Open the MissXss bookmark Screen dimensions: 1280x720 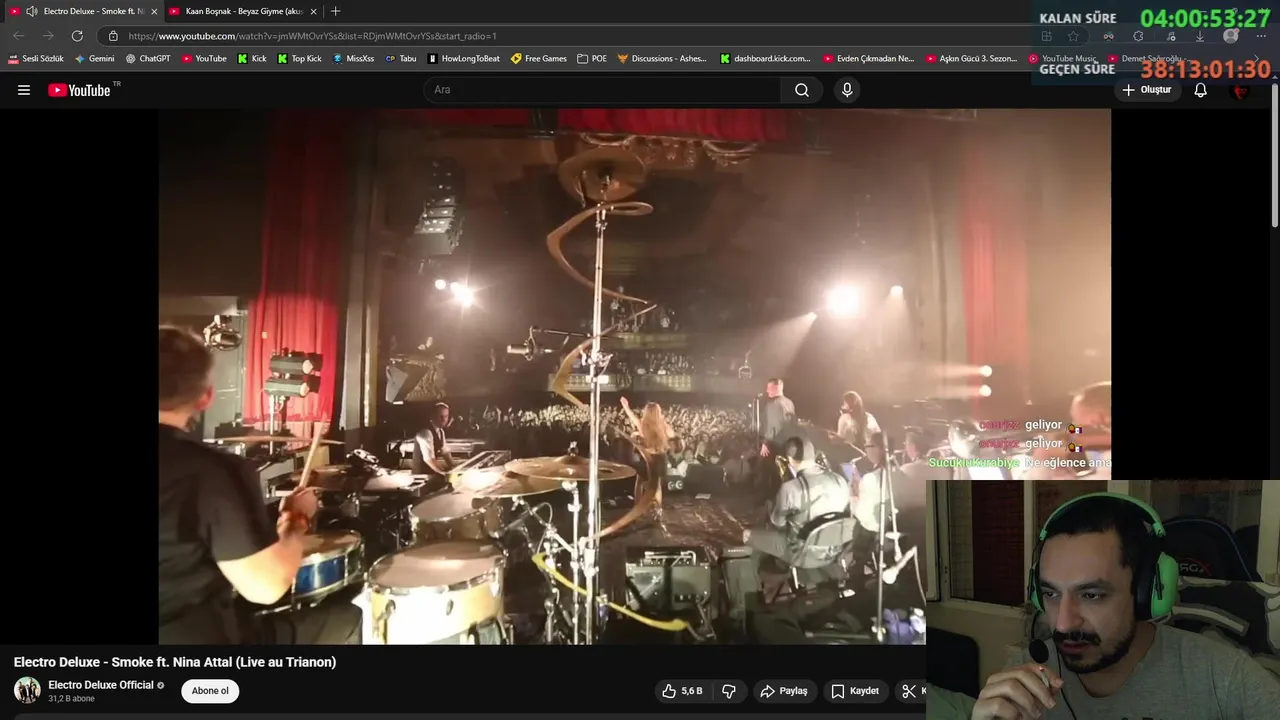[x=353, y=59]
